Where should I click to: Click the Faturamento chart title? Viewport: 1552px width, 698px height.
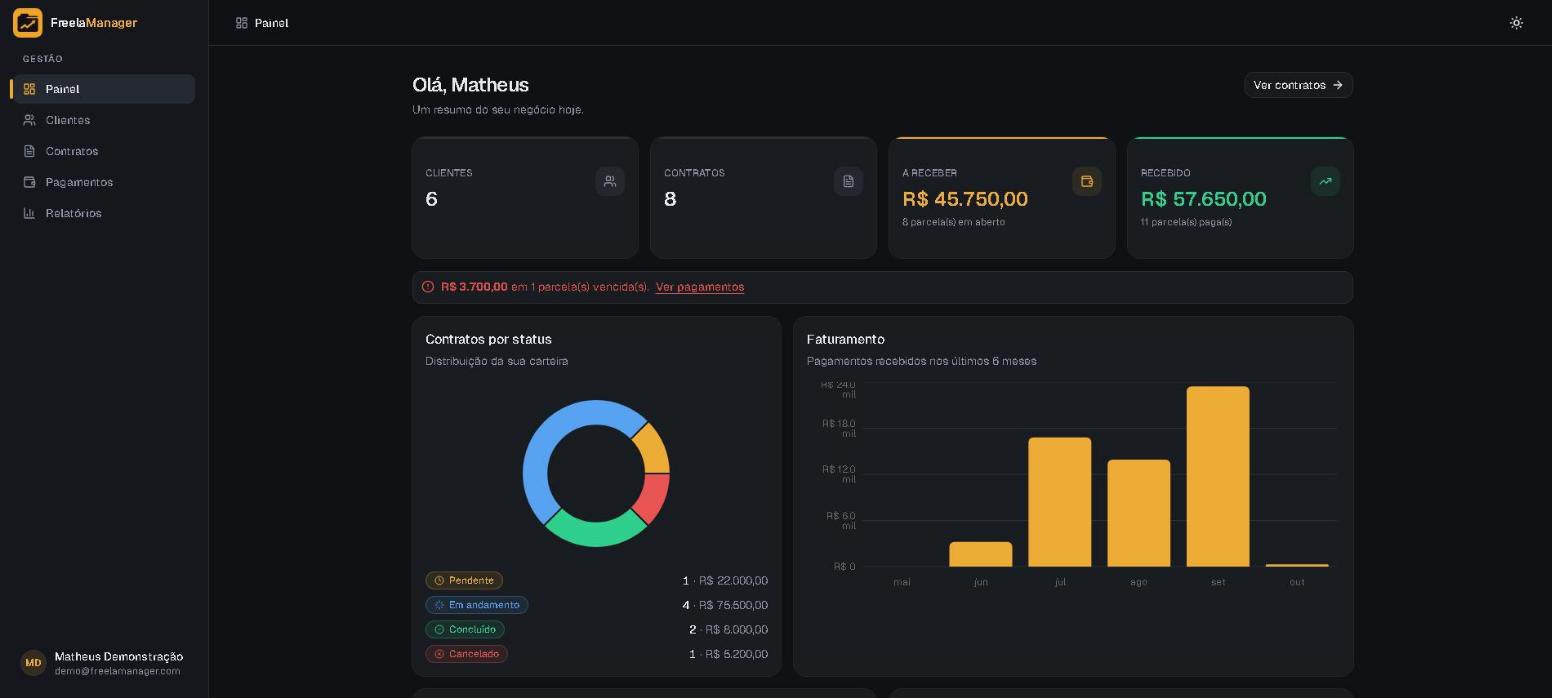point(846,340)
